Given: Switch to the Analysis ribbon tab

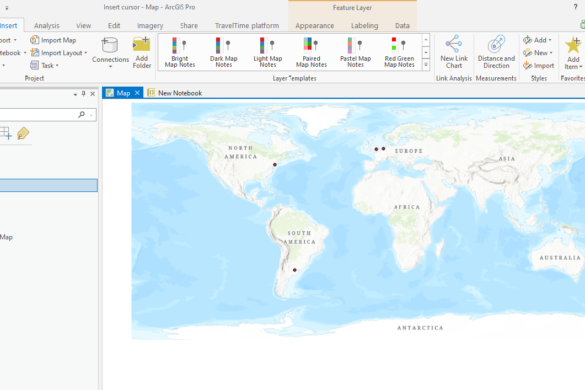Looking at the screenshot, I should (47, 26).
